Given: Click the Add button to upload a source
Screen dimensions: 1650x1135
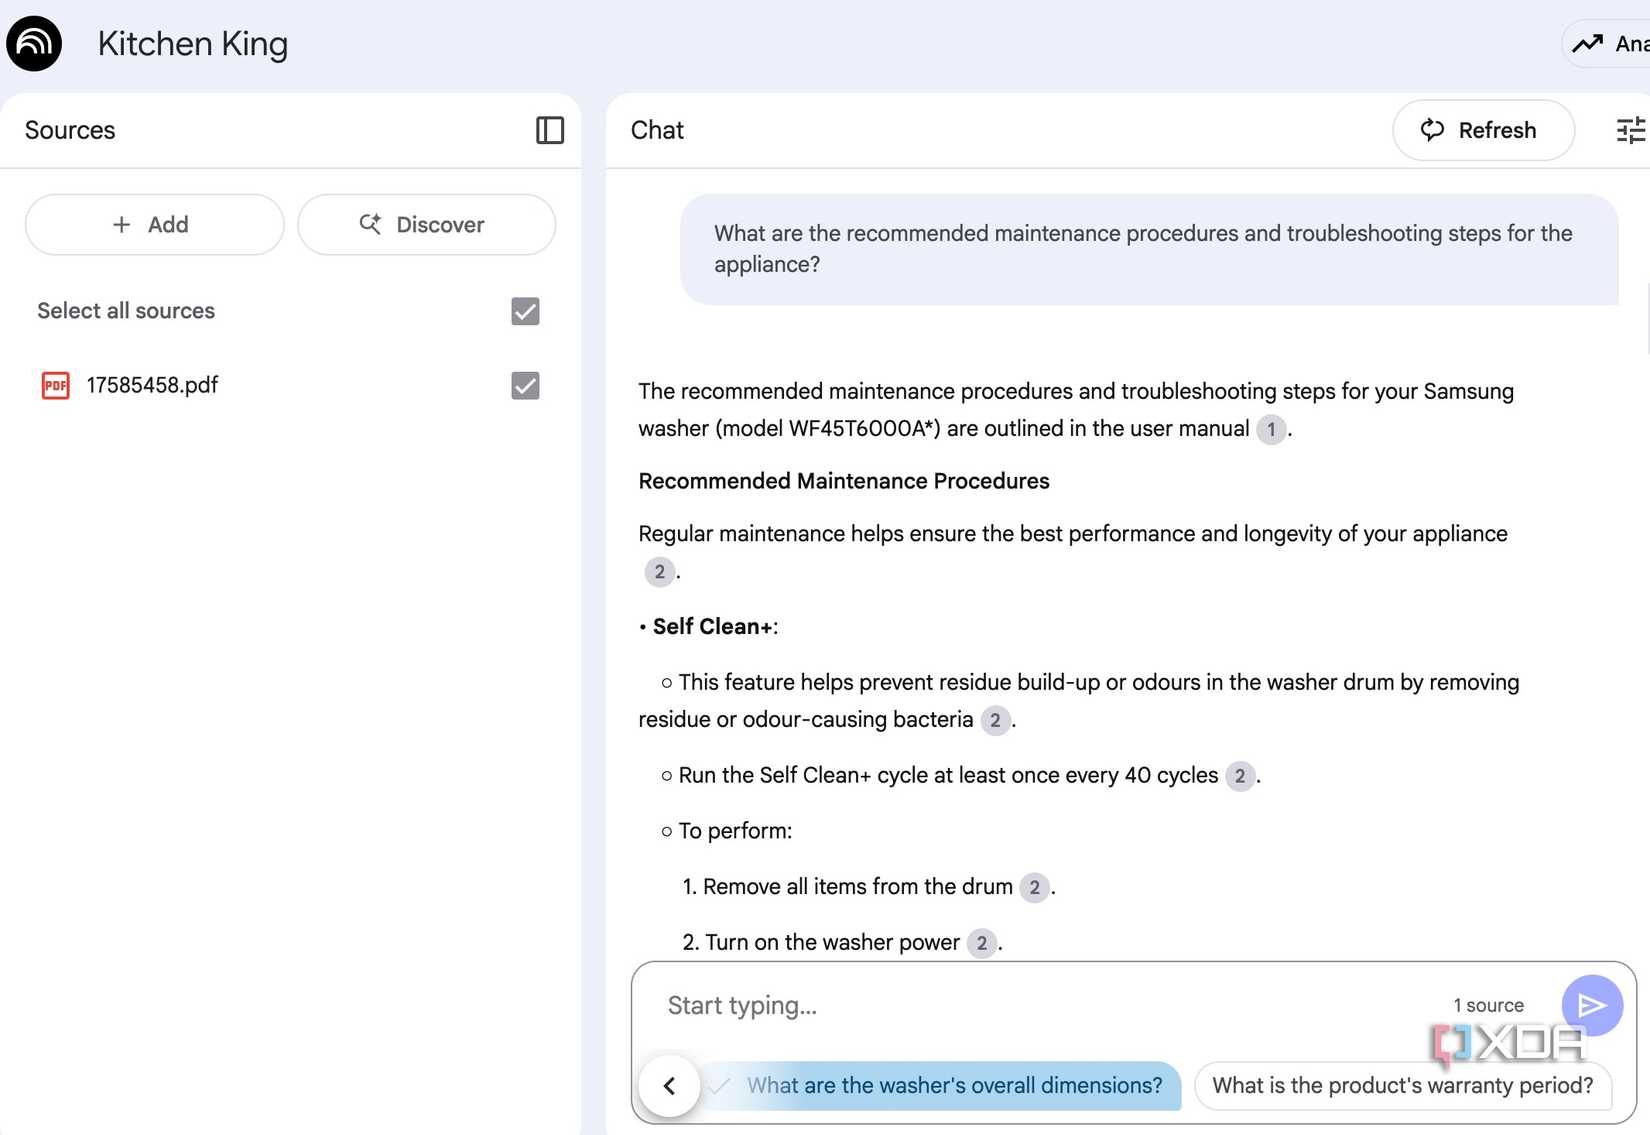Looking at the screenshot, I should tap(154, 224).
